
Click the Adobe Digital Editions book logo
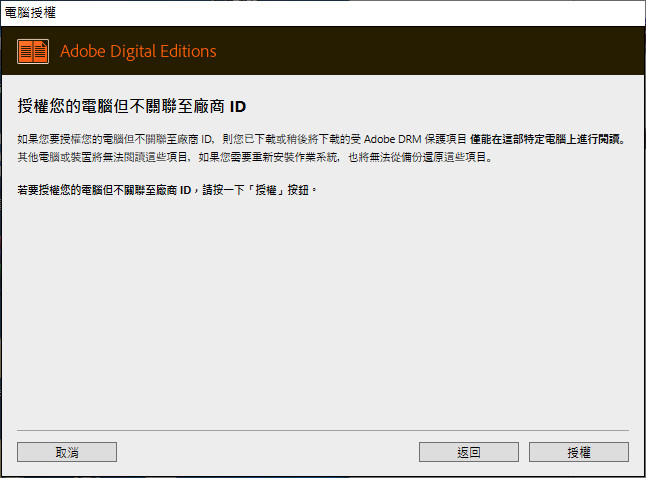33,51
